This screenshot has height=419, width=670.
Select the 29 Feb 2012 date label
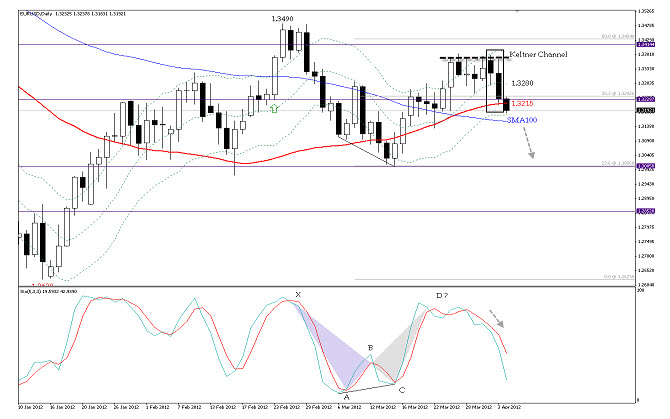(319, 407)
